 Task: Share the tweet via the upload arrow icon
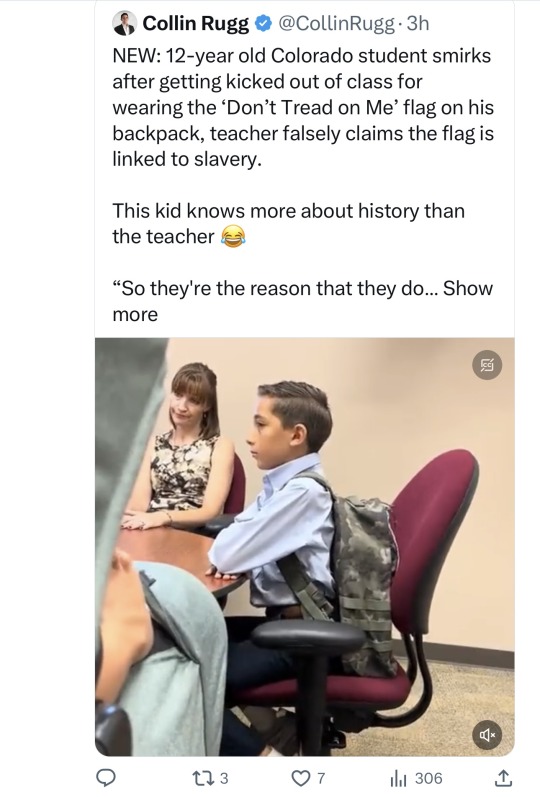pyautogui.click(x=502, y=778)
